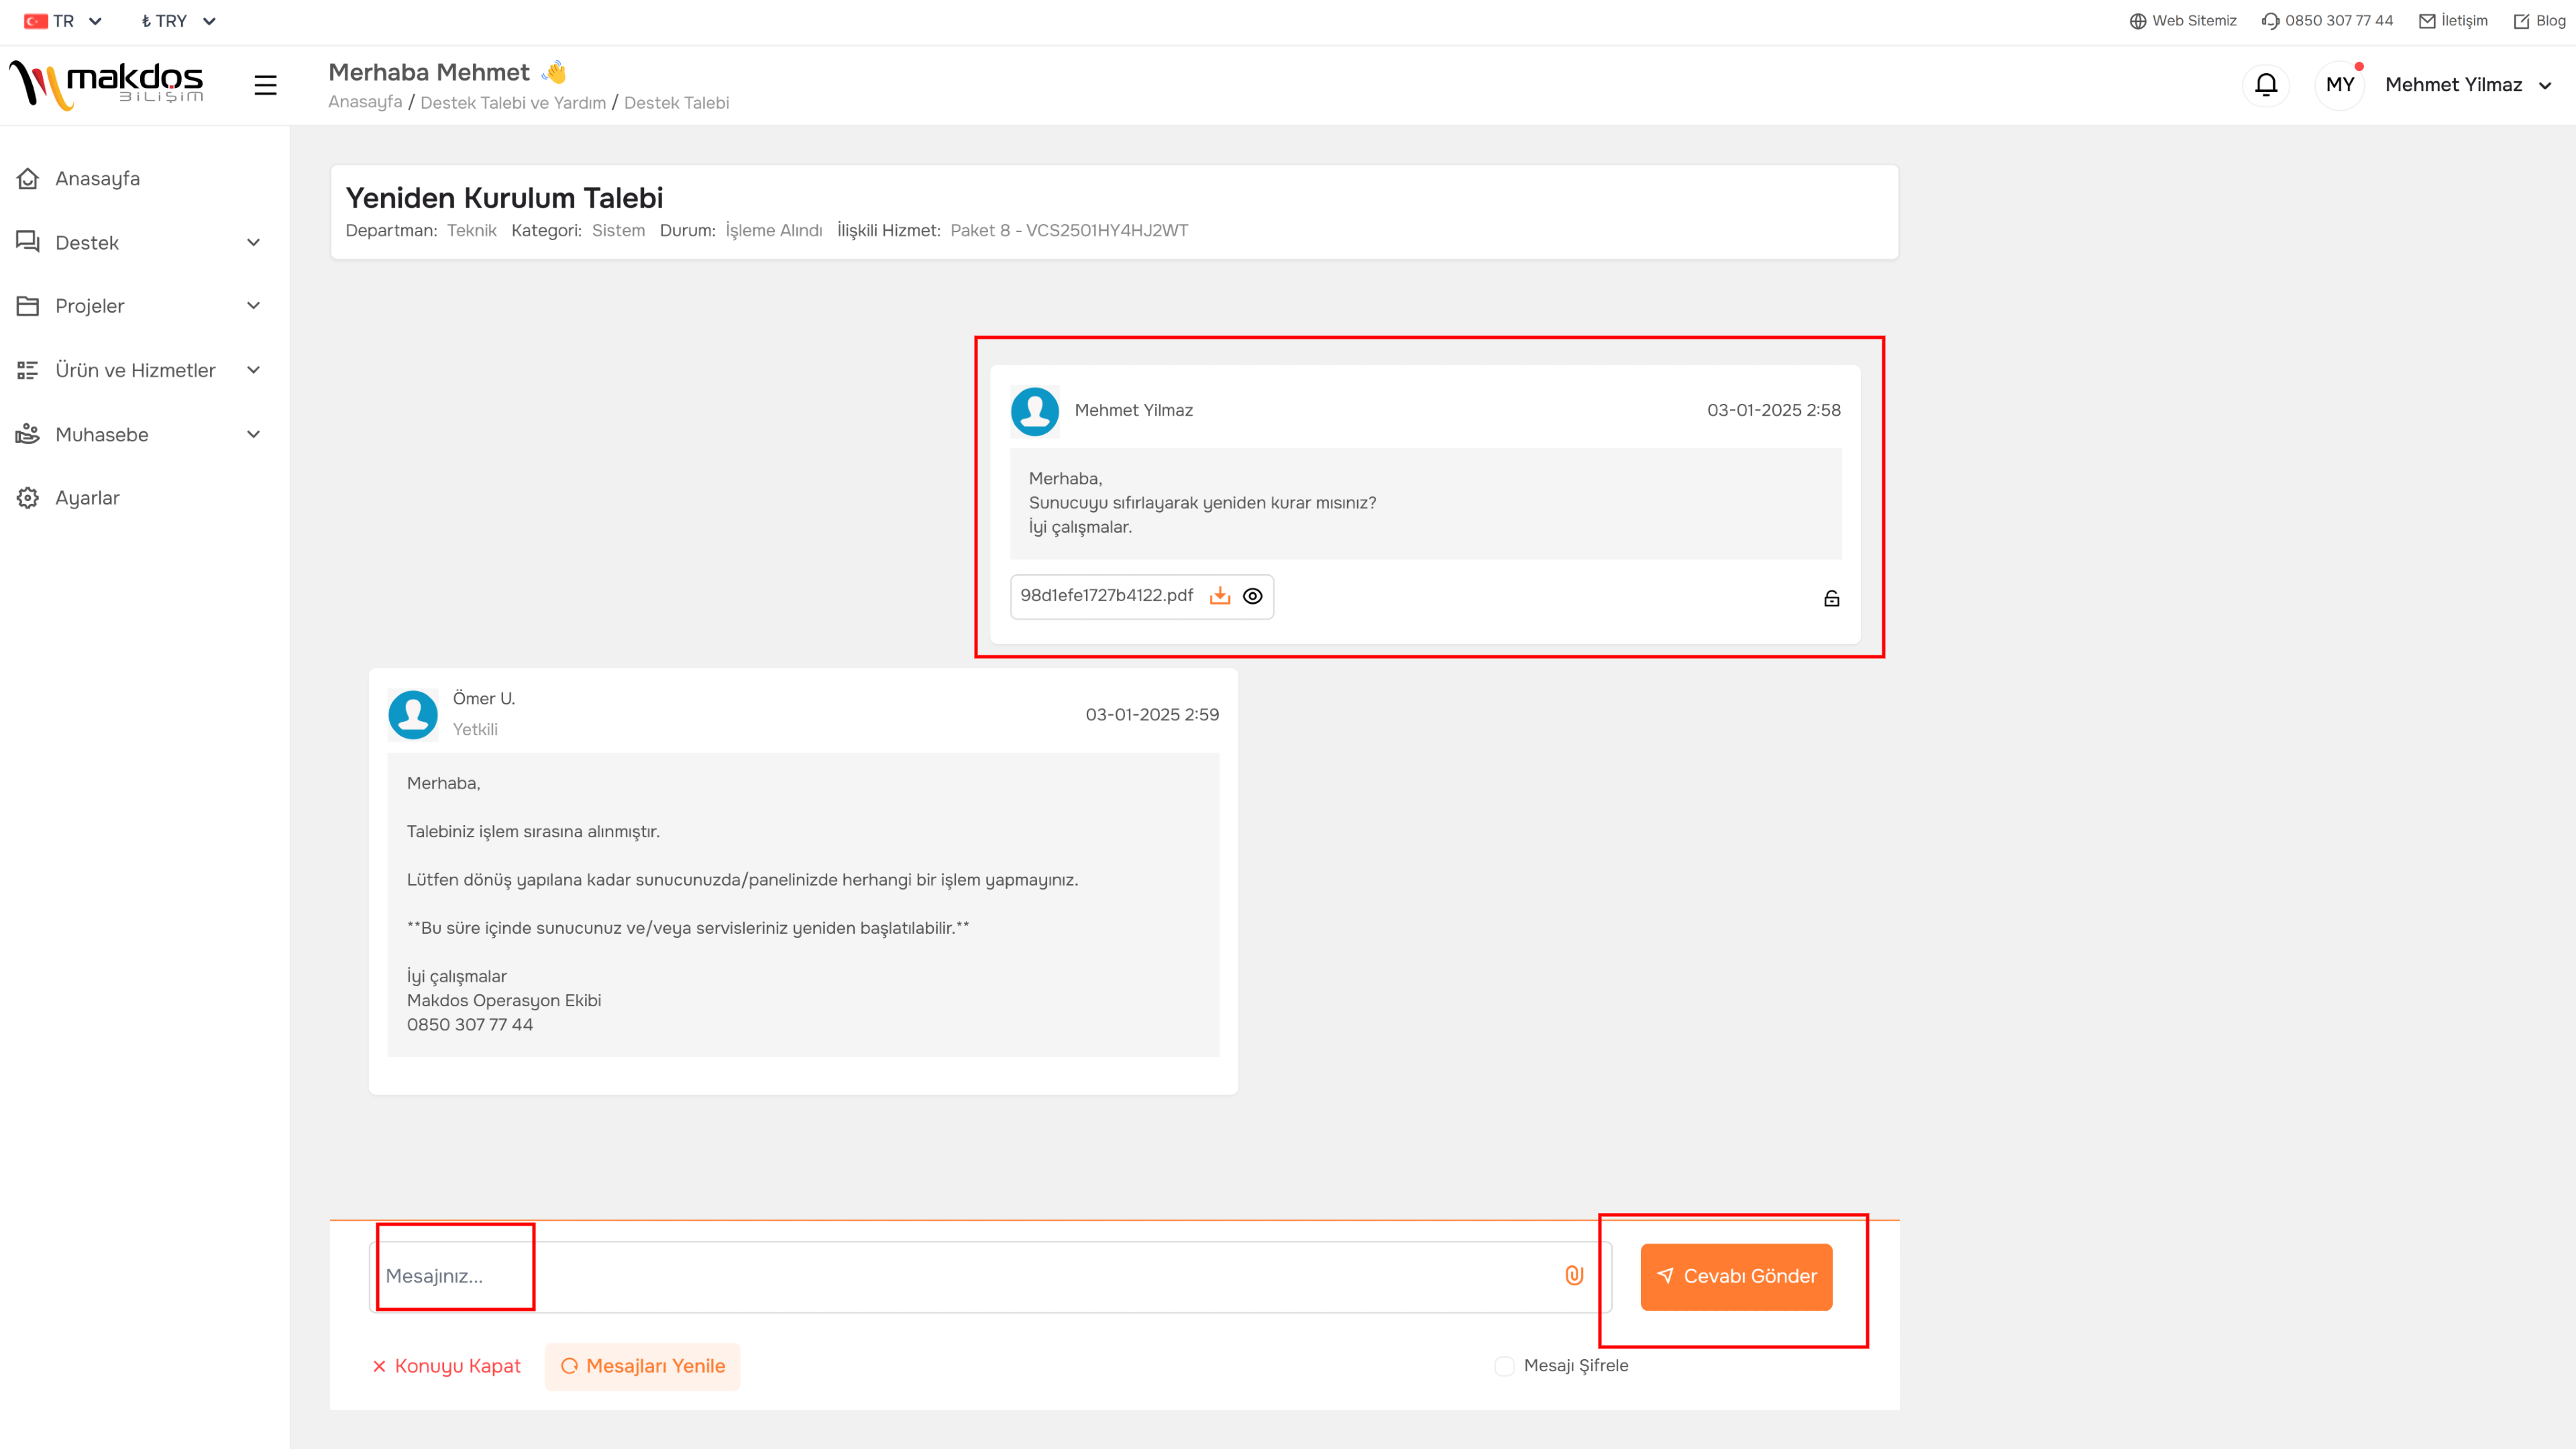Click the Projeler folder icon in the sidebar

coord(28,306)
